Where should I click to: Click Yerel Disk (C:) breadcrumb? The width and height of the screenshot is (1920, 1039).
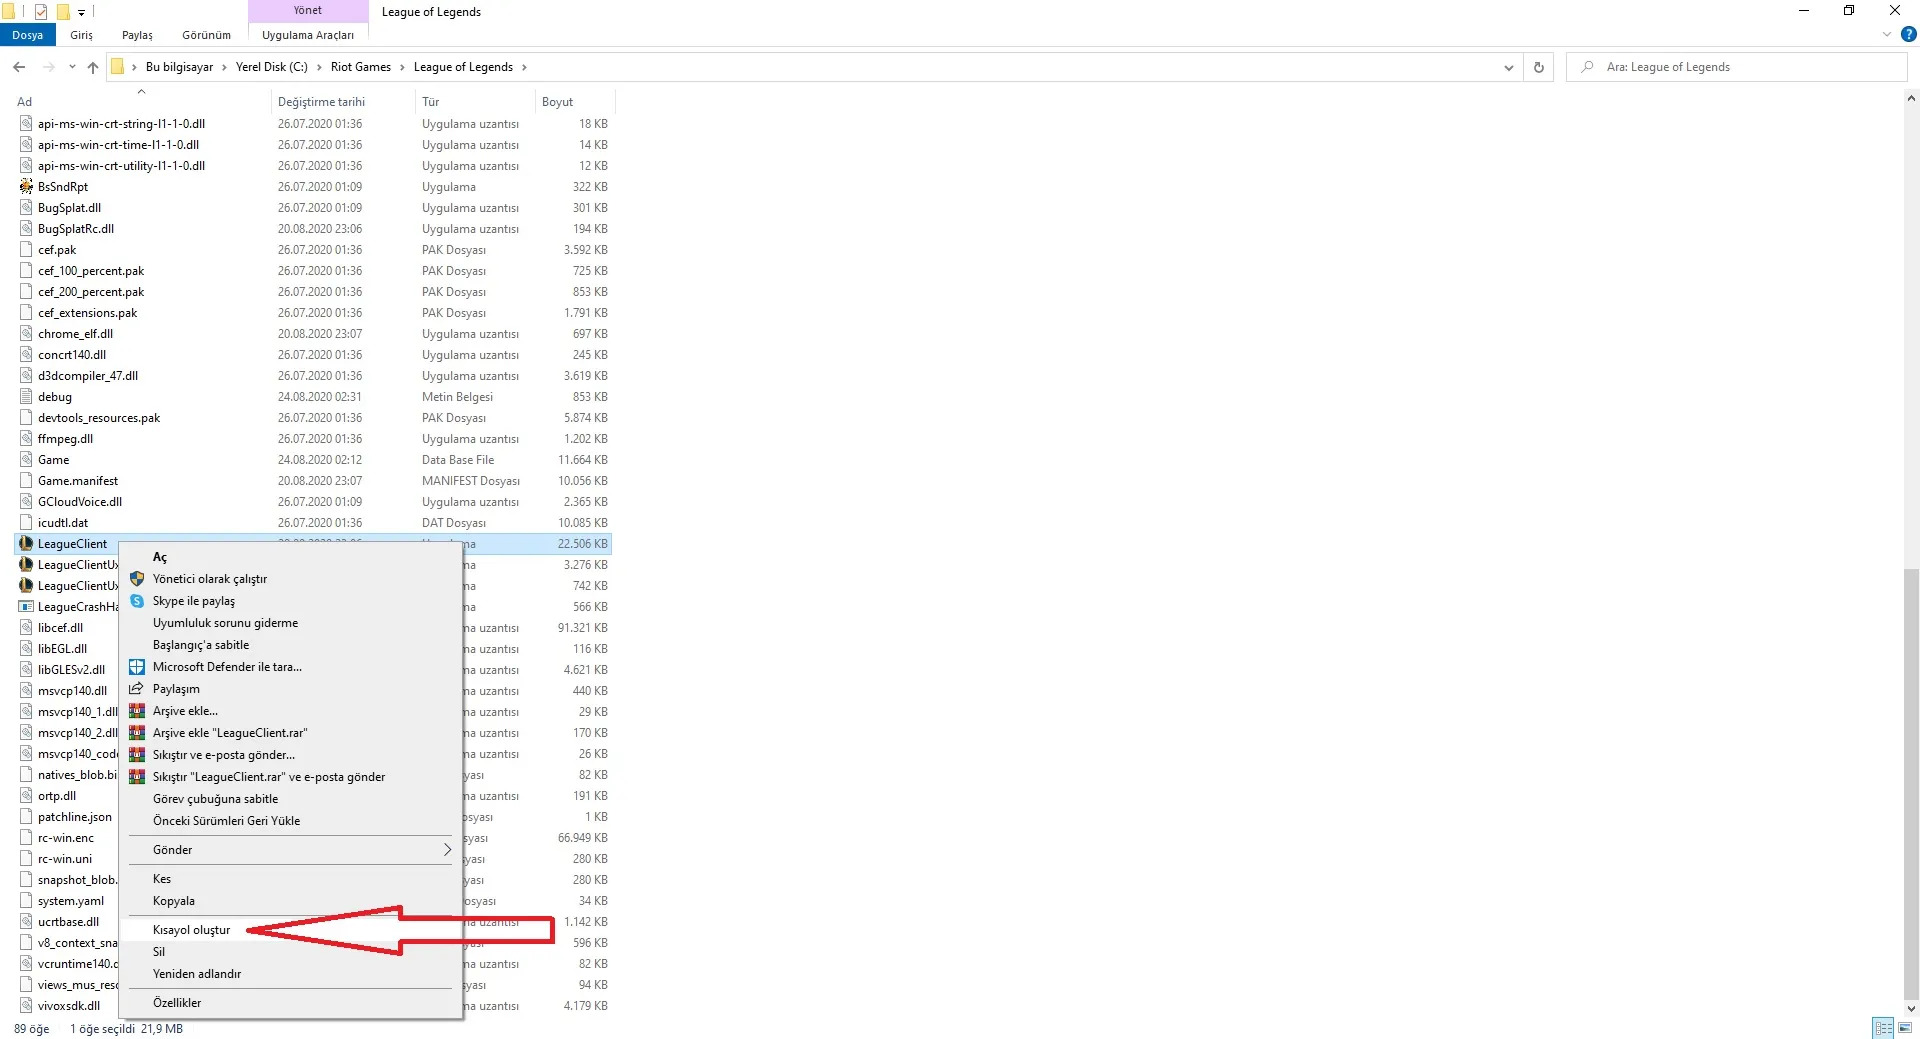coord(272,67)
